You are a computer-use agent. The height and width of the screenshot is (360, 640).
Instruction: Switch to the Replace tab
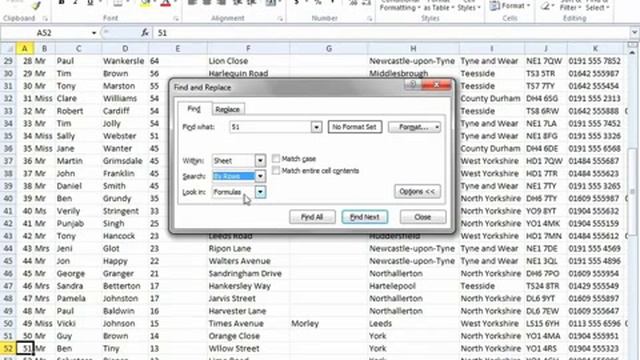[x=228, y=109]
